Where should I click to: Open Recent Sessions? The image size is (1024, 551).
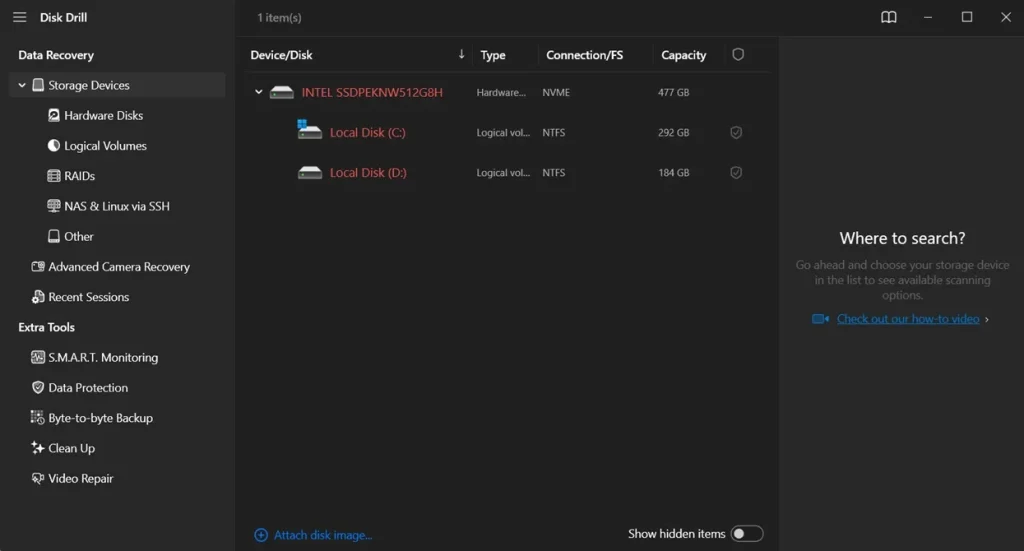click(89, 297)
